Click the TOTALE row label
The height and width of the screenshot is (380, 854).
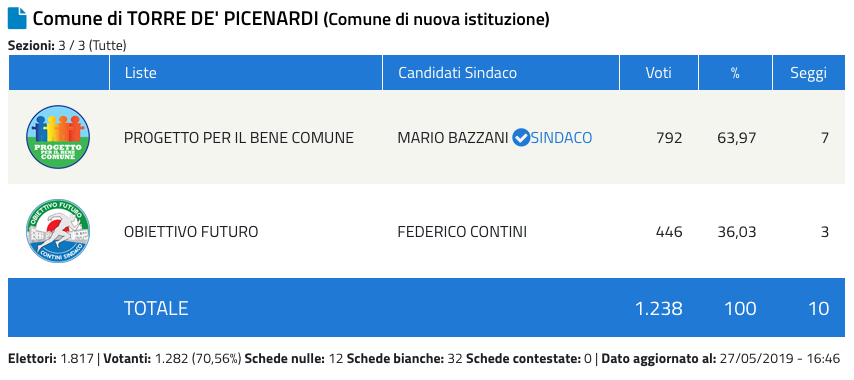coord(156,309)
